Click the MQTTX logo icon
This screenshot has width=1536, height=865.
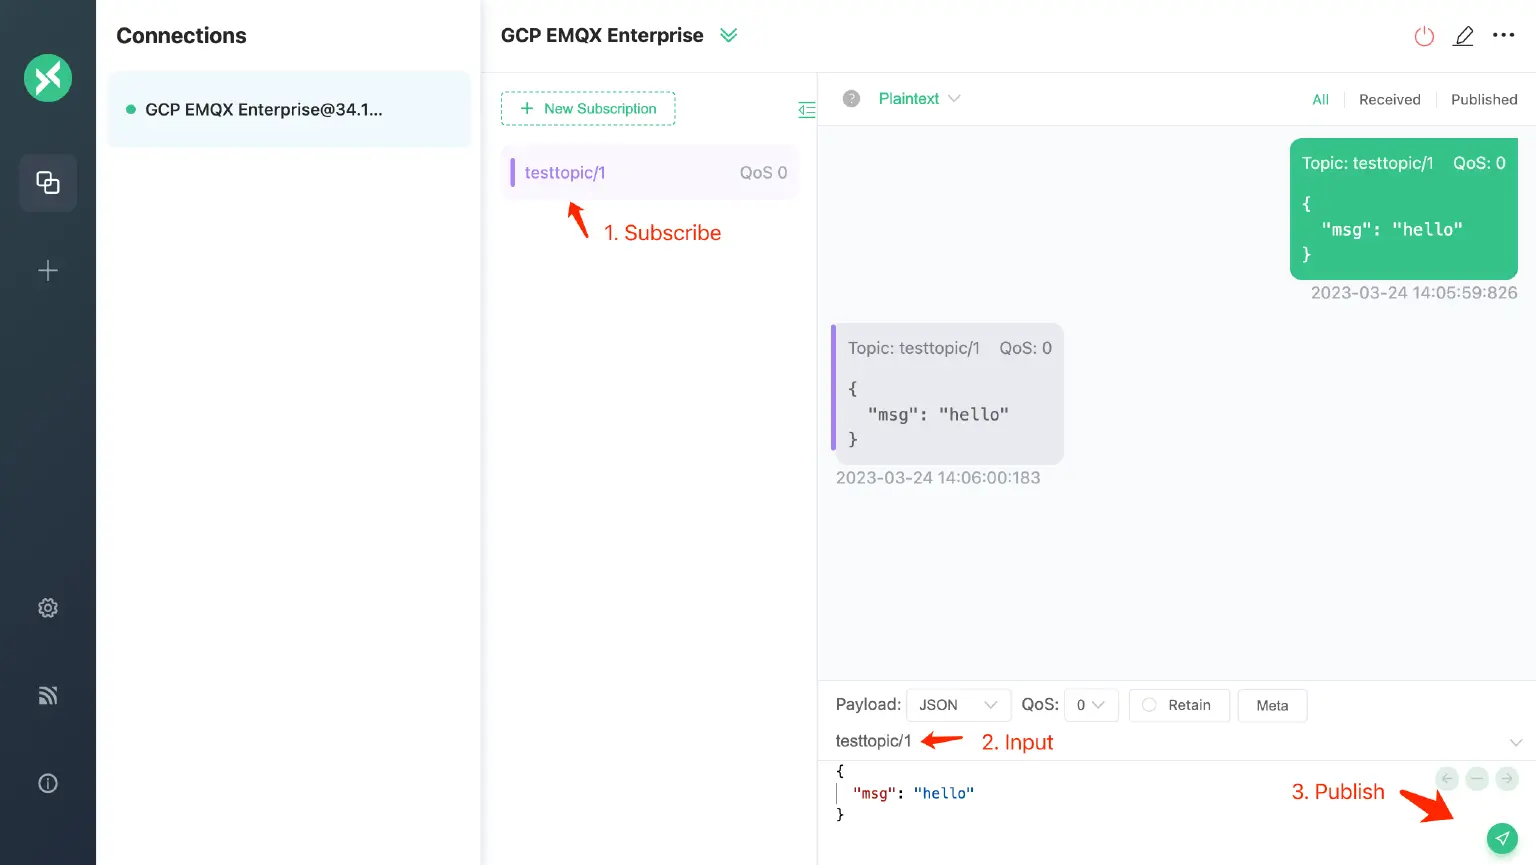pyautogui.click(x=48, y=78)
